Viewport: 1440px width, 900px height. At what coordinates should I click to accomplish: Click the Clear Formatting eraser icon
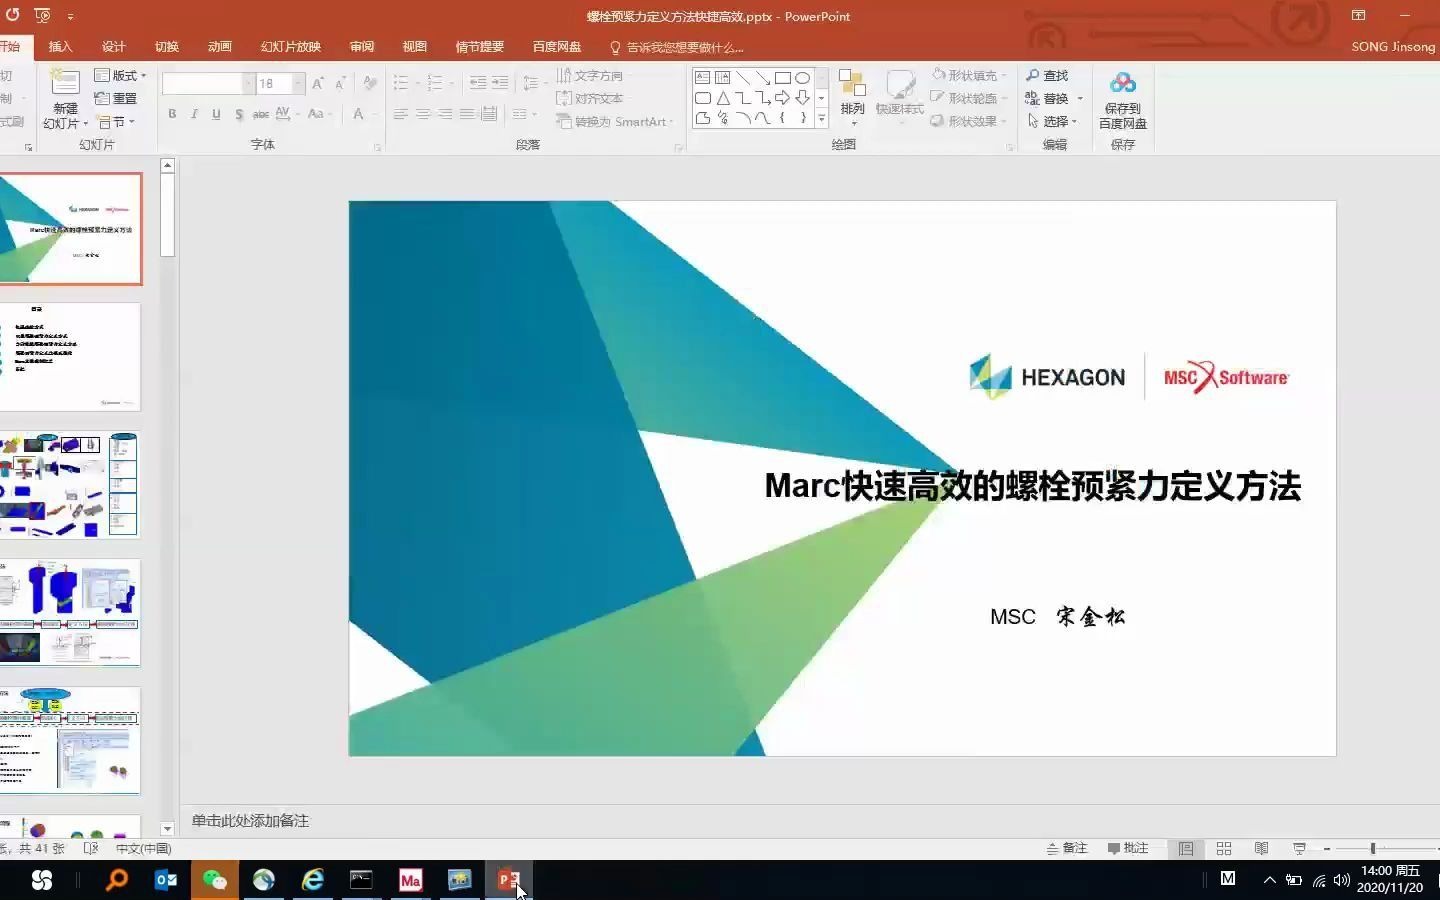pos(370,83)
